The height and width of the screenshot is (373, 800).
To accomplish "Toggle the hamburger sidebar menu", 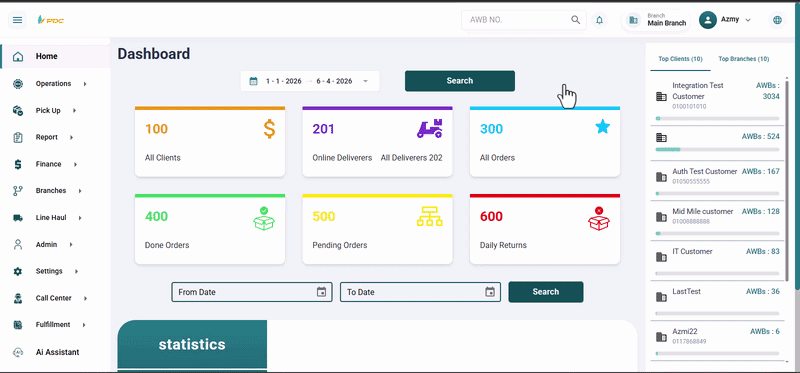I will (x=17, y=20).
